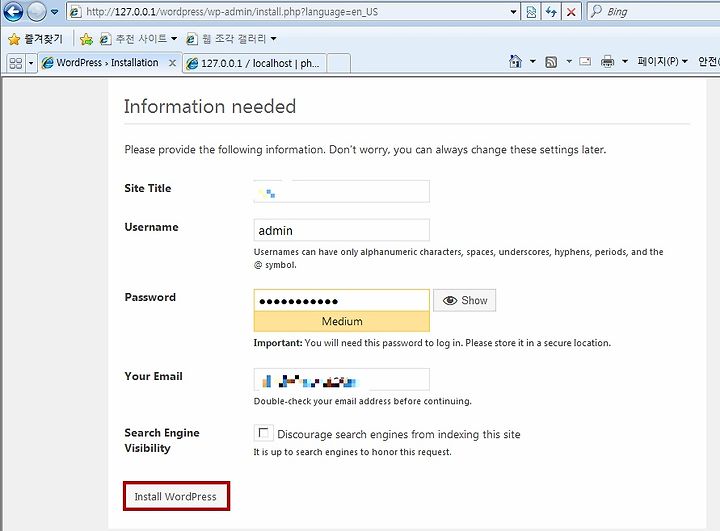This screenshot has width=720, height=531.
Task: Close the WordPress Installation tab
Action: click(x=172, y=63)
